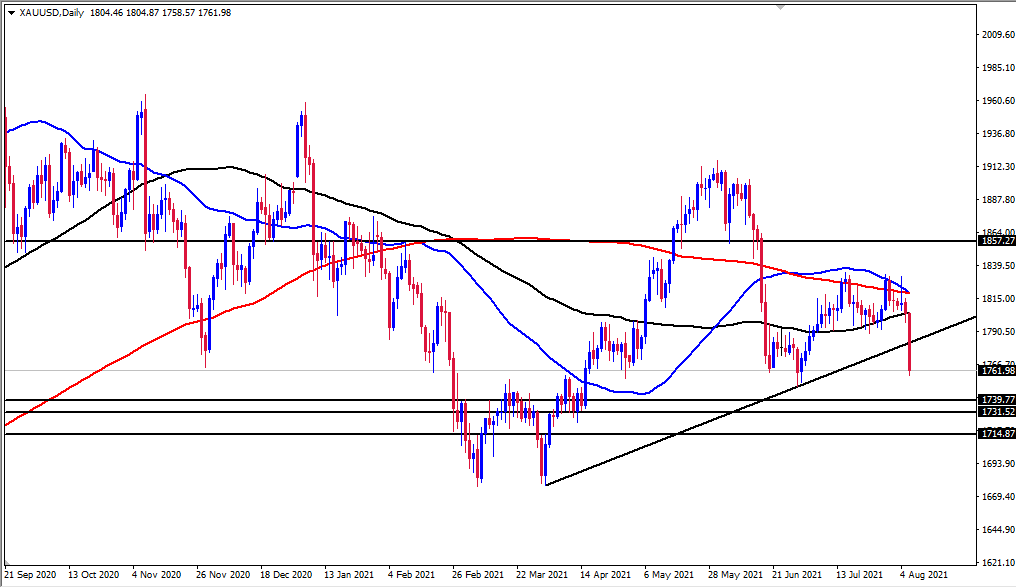Click the 13 Oct 2020 date label
Image resolution: width=1016 pixels, height=588 pixels.
pos(94,574)
